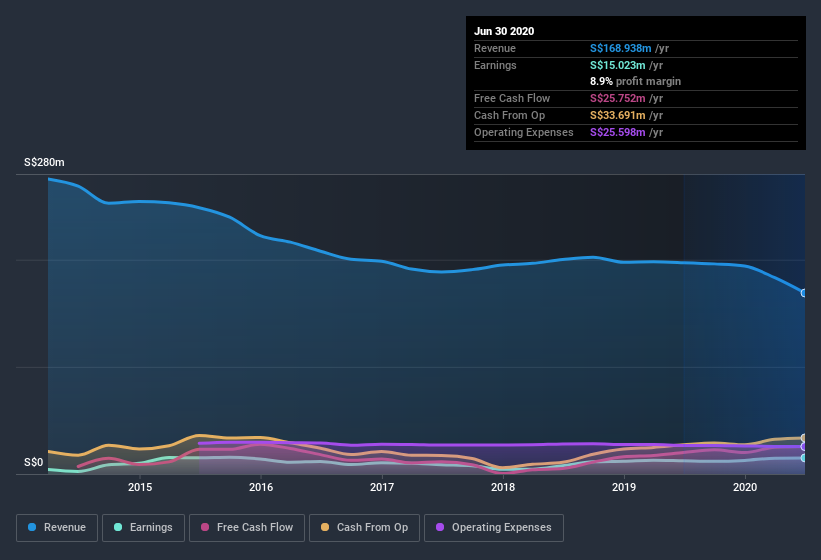
Task: Click the S$168.938m revenue value
Action: pos(620,48)
